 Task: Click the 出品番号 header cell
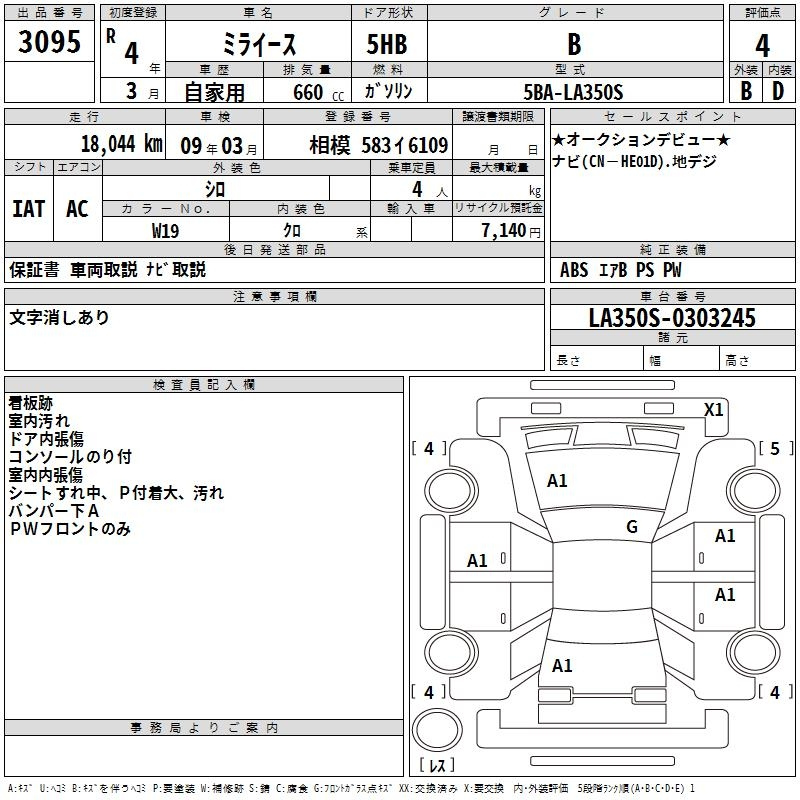(49, 13)
